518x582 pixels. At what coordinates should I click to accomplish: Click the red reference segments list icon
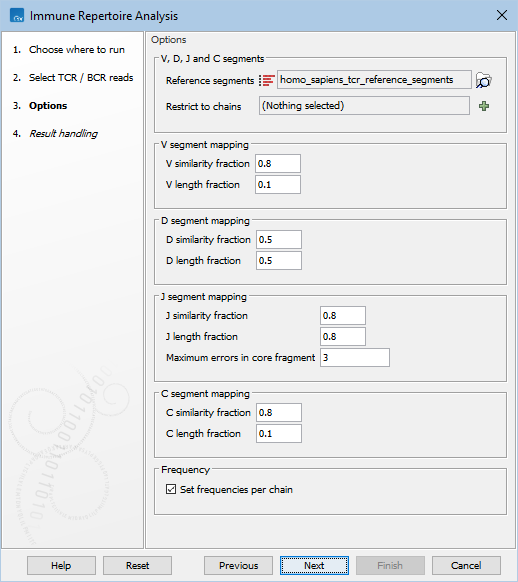pyautogui.click(x=267, y=80)
